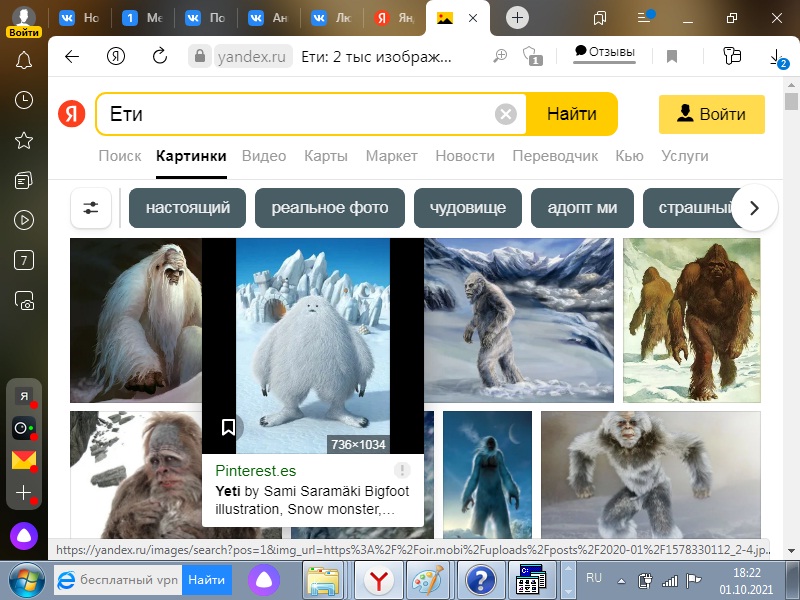The height and width of the screenshot is (600, 800).
Task: Open the Карты section
Action: point(326,156)
